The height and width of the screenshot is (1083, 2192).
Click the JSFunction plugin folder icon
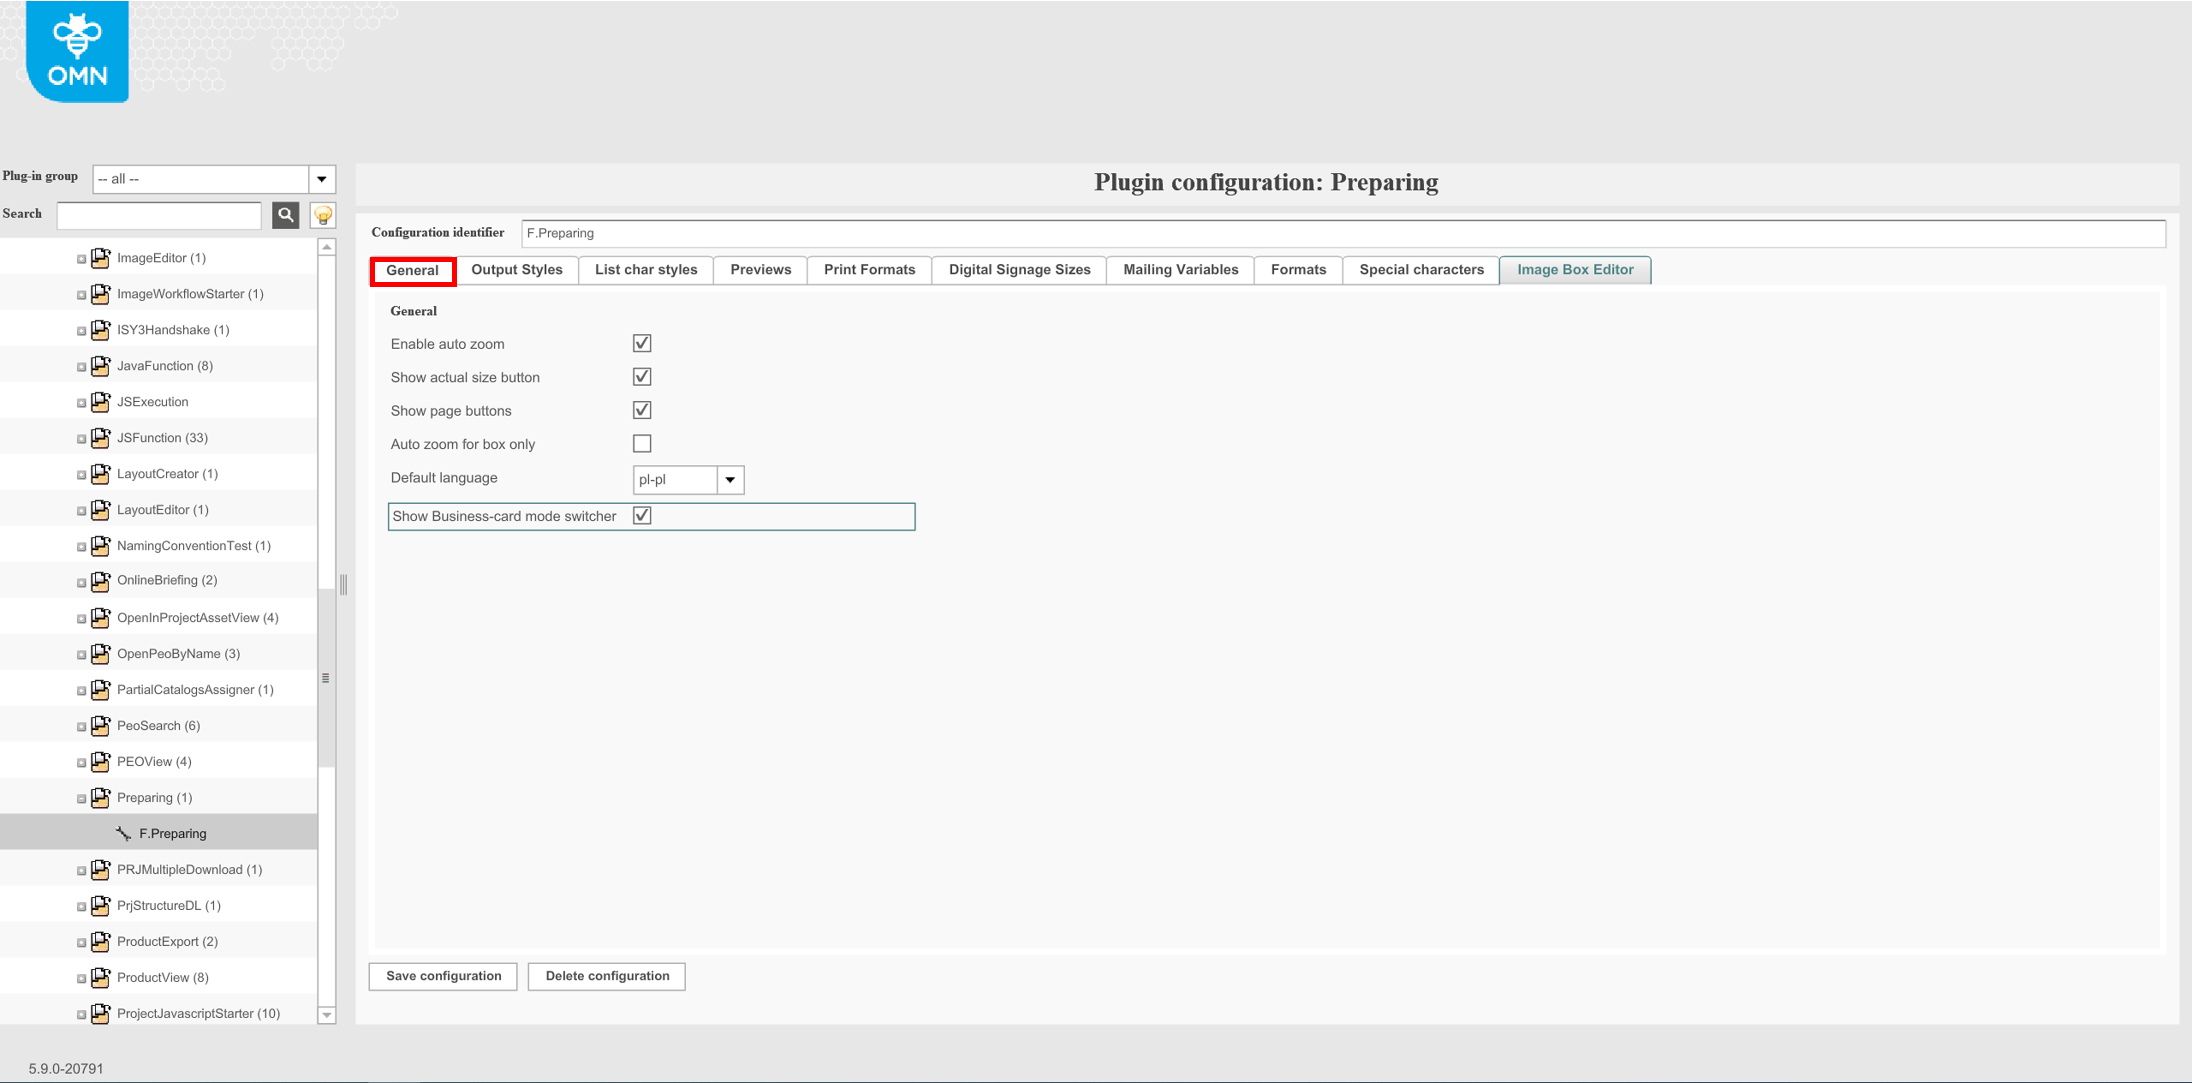point(101,437)
